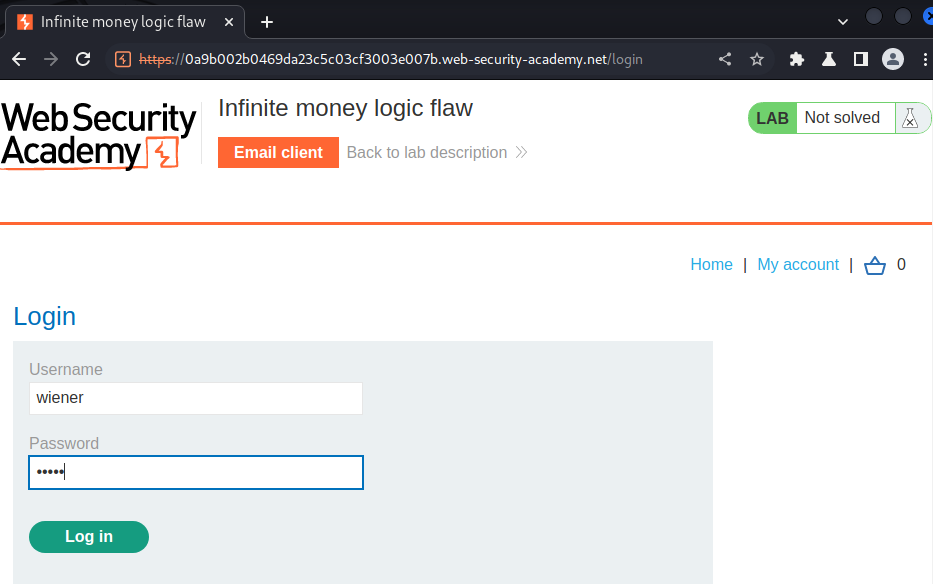Open the site security info icon
The image size is (933, 584).
click(123, 60)
